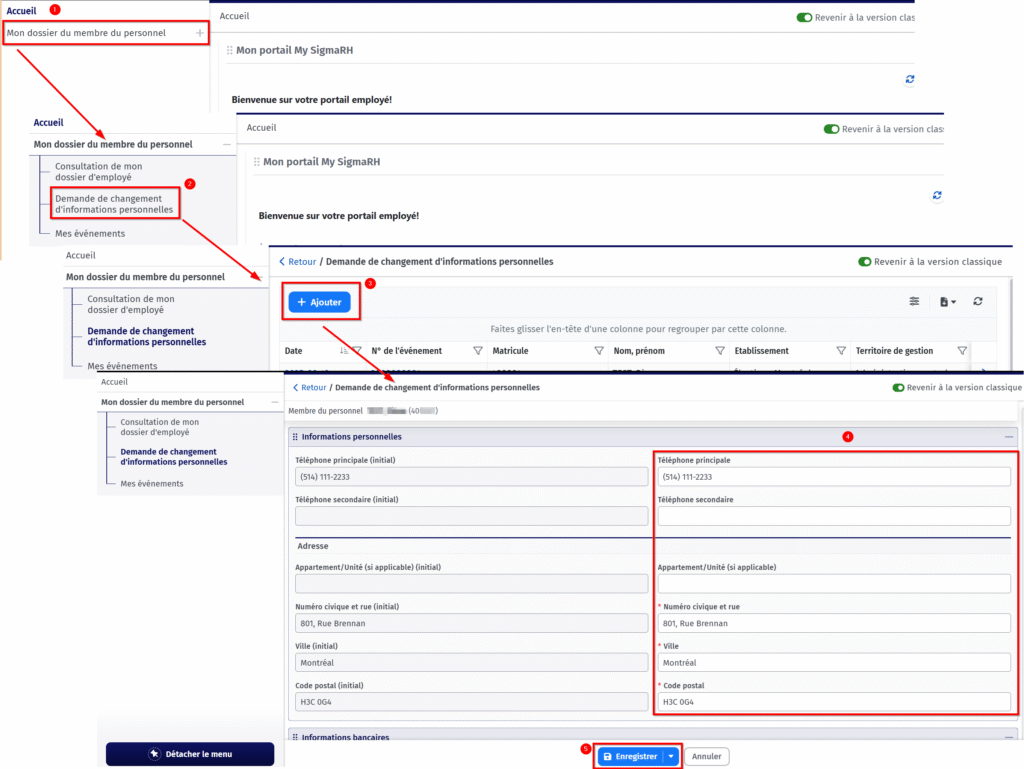Open filter for Etablissement column
This screenshot has height=769, width=1024.
click(x=841, y=351)
